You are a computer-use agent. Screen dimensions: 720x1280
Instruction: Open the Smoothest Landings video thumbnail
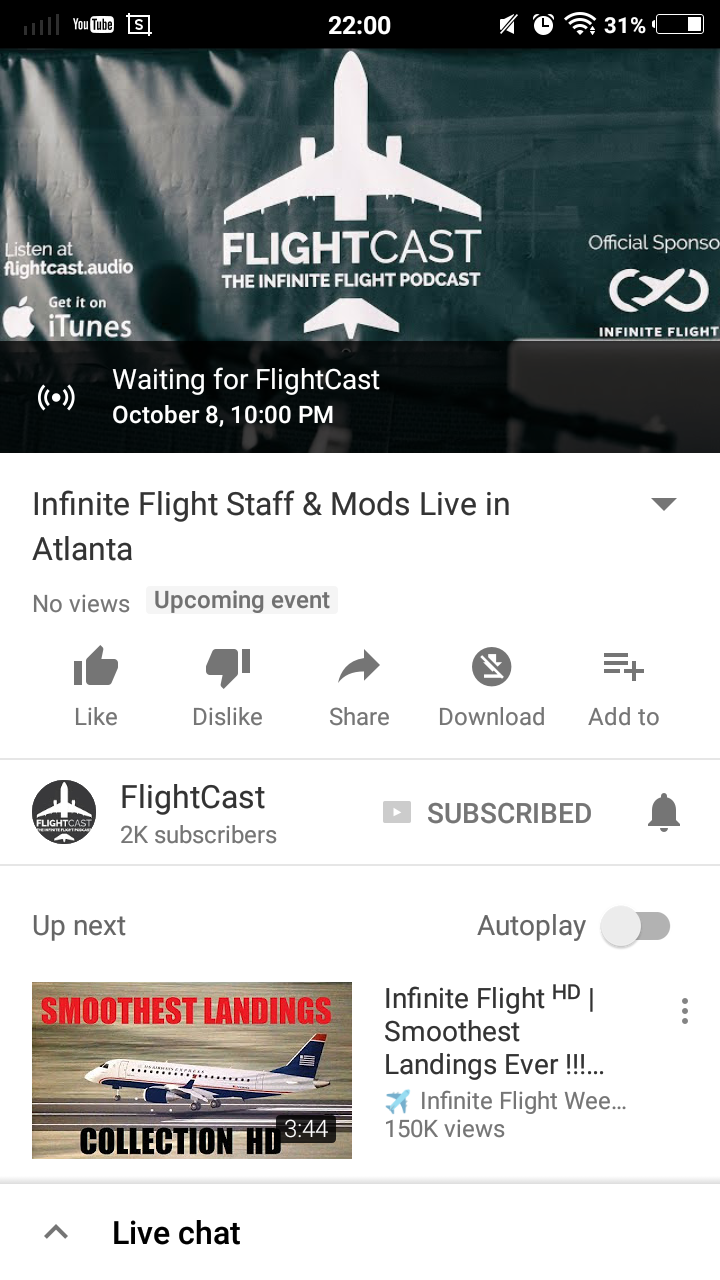(x=192, y=1070)
